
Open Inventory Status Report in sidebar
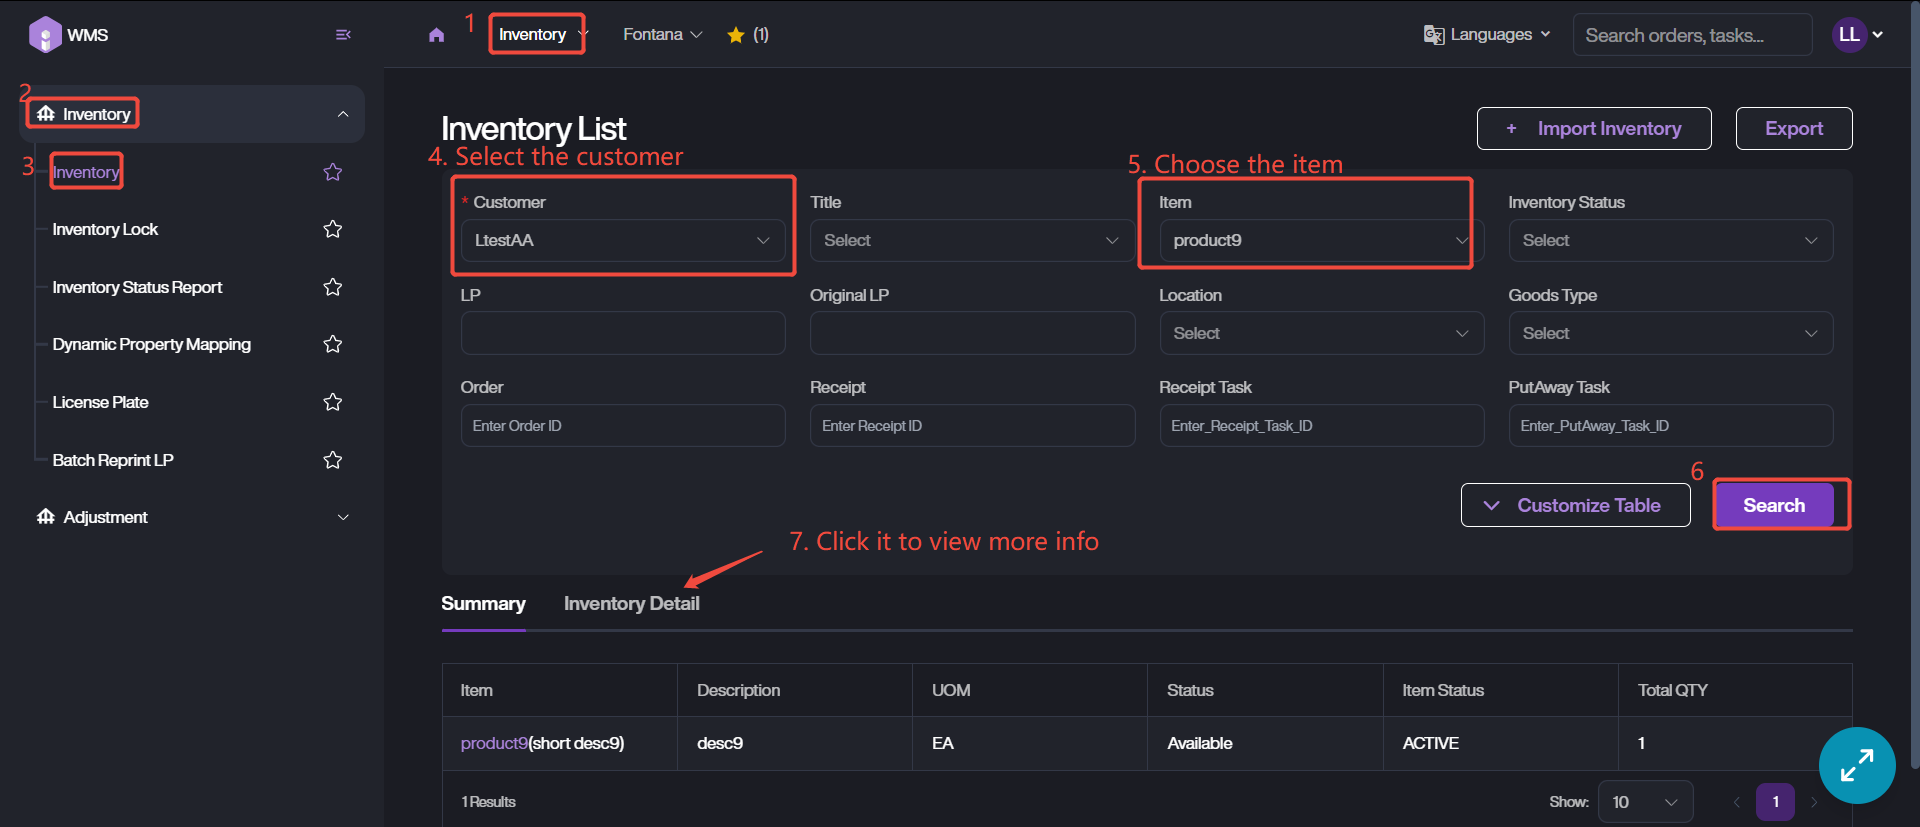tap(137, 287)
